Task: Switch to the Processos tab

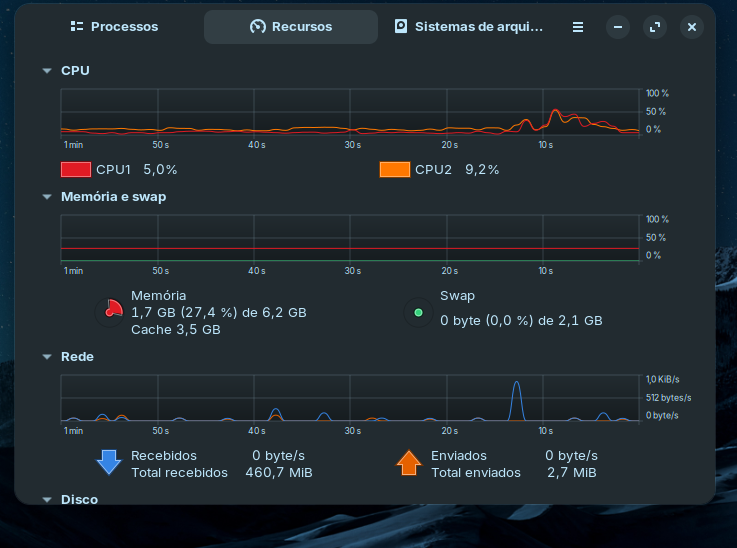Action: tap(114, 27)
